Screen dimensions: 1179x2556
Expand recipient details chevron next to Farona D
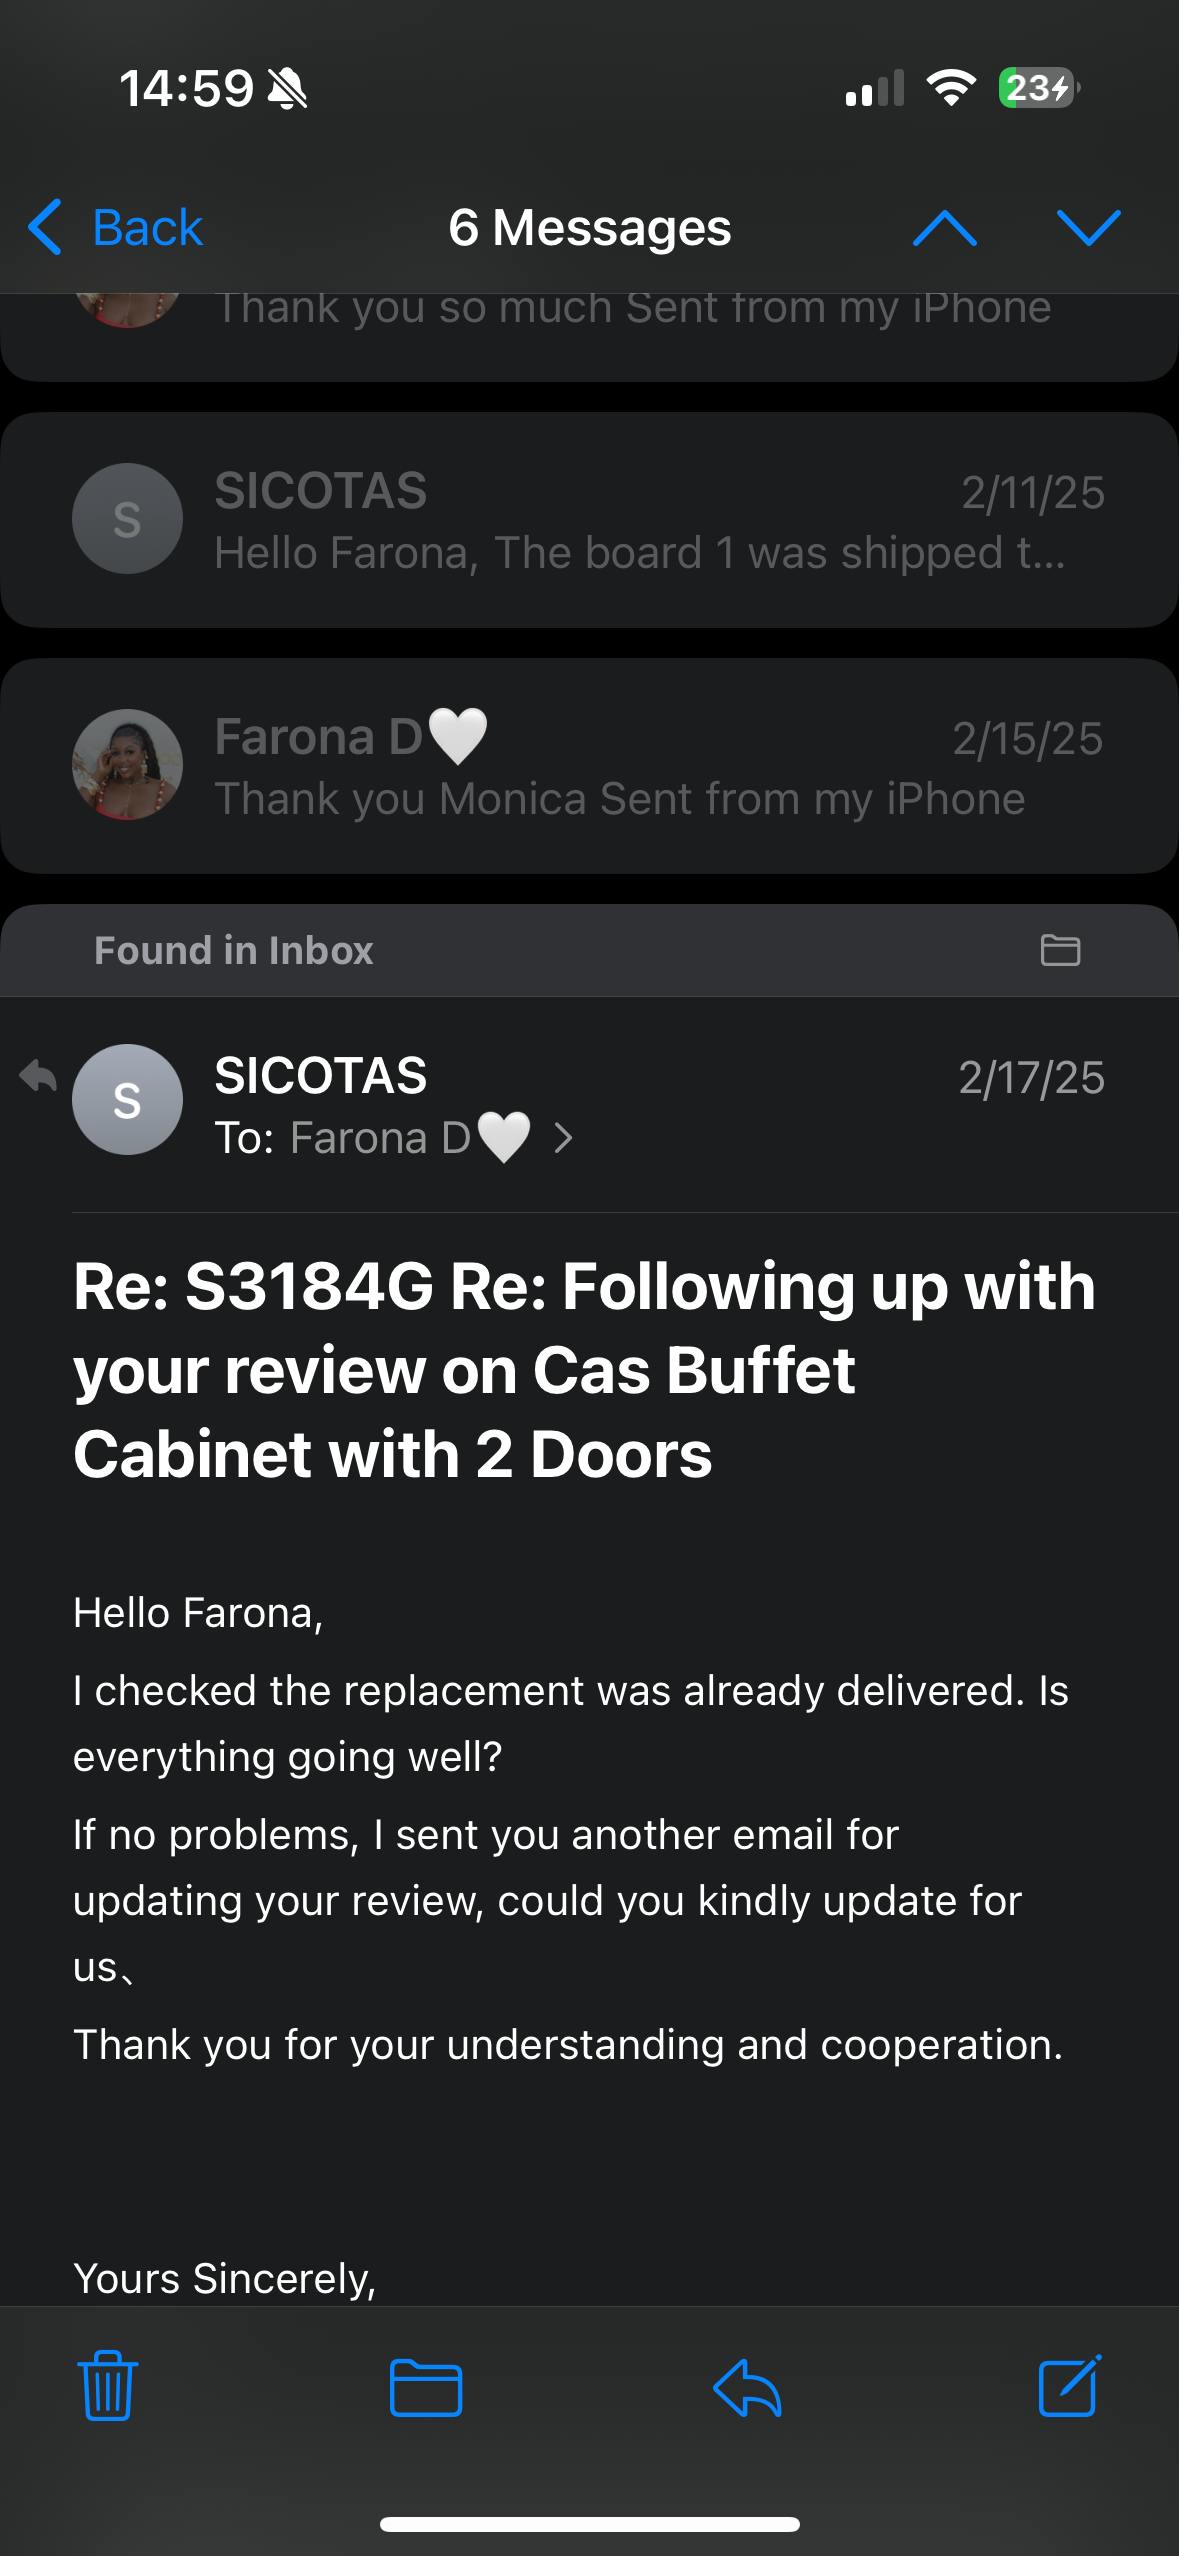[564, 1138]
